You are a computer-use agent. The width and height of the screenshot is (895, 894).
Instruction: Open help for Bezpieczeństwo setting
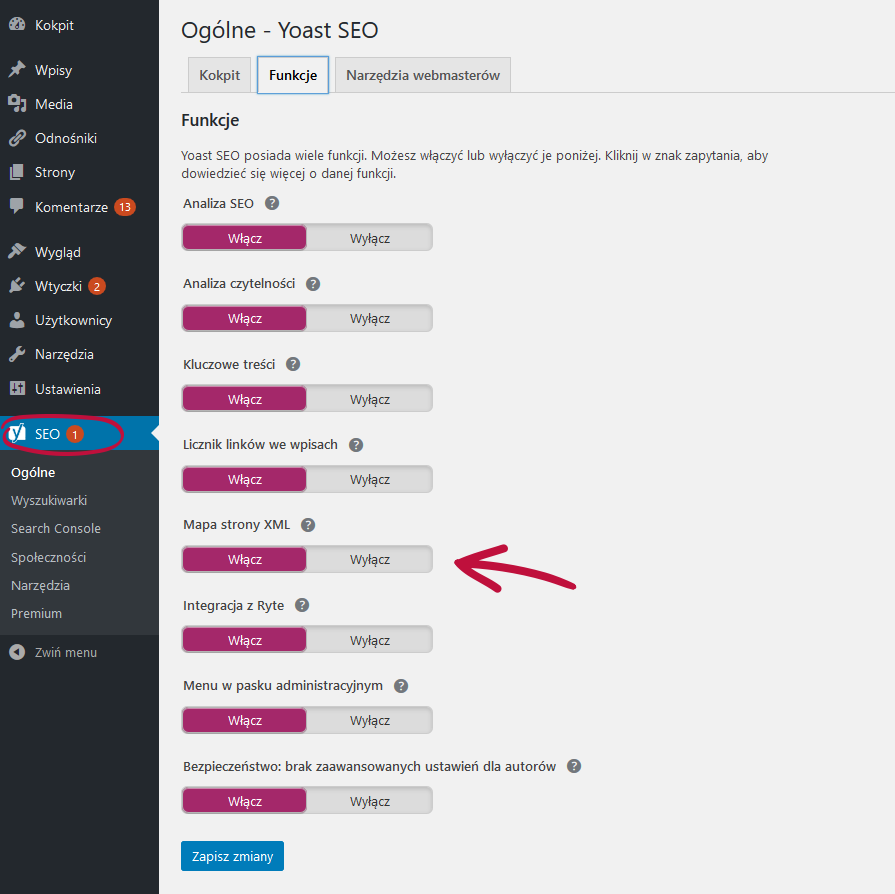574,766
